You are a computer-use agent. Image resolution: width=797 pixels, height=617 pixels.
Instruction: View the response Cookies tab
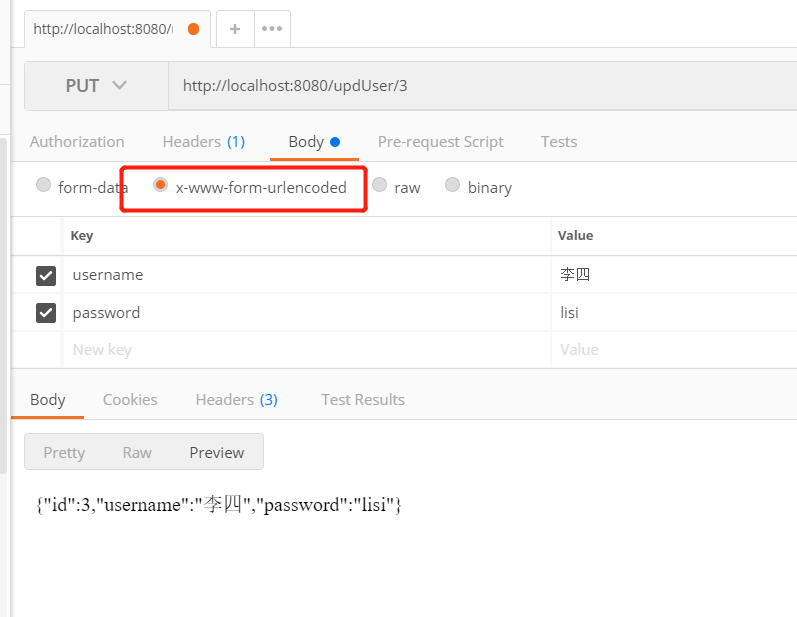[x=130, y=400]
